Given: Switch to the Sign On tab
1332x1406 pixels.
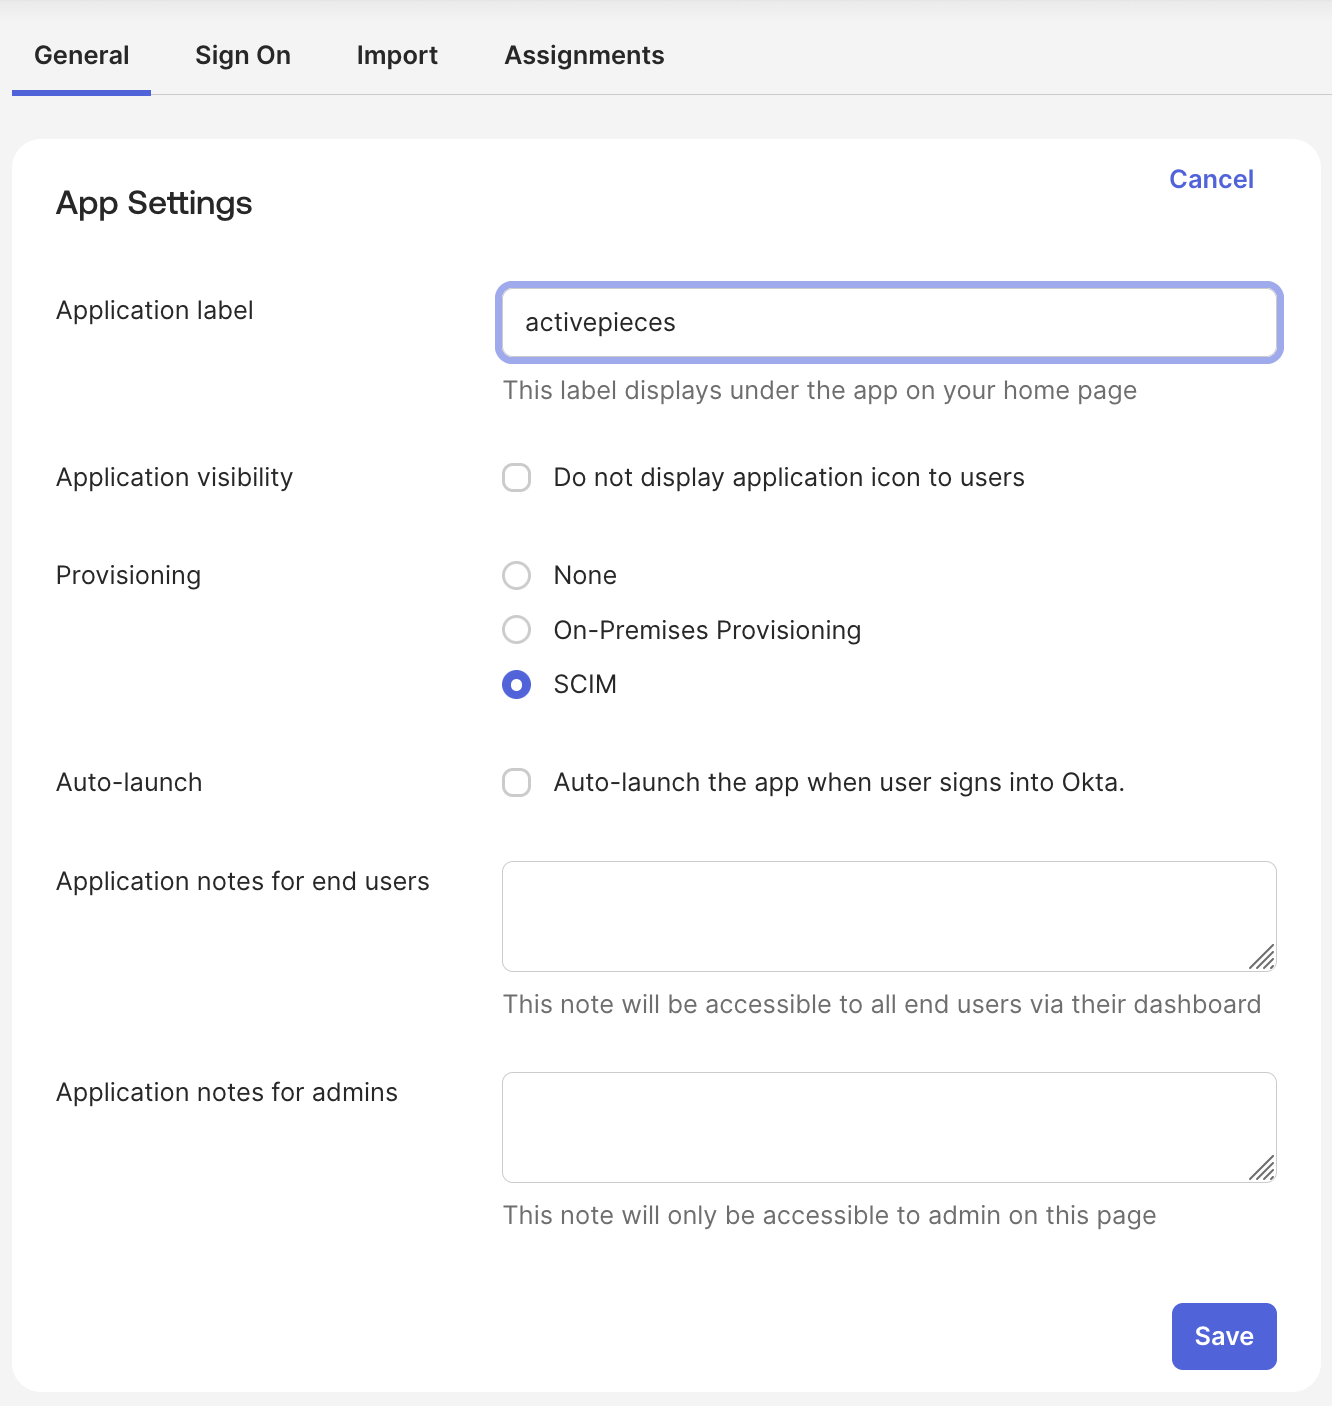Looking at the screenshot, I should 242,55.
